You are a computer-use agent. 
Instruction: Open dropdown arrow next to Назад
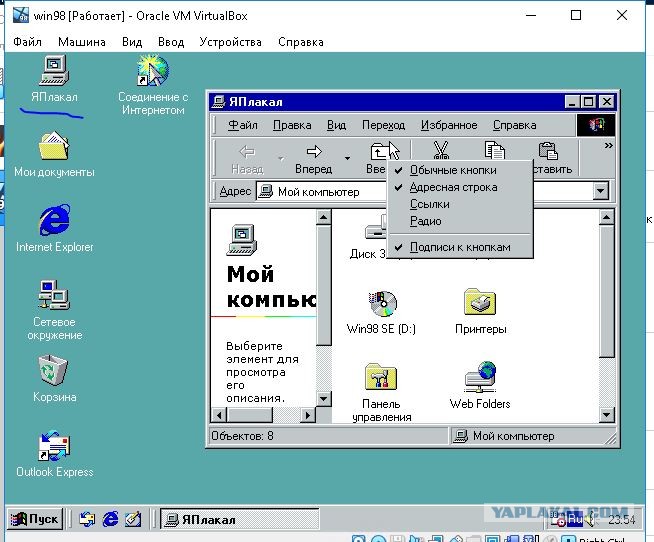pyautogui.click(x=281, y=159)
